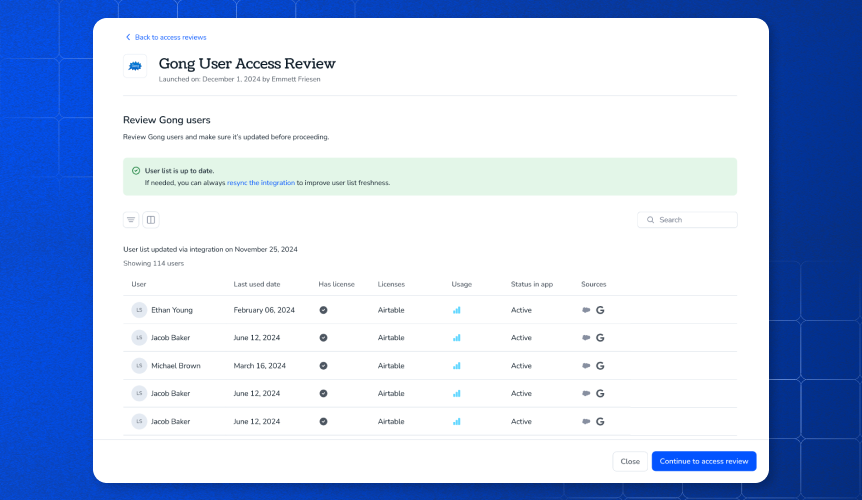Click grey cloud source icon for Michael Brown
Image resolution: width=862 pixels, height=500 pixels.
click(x=586, y=366)
